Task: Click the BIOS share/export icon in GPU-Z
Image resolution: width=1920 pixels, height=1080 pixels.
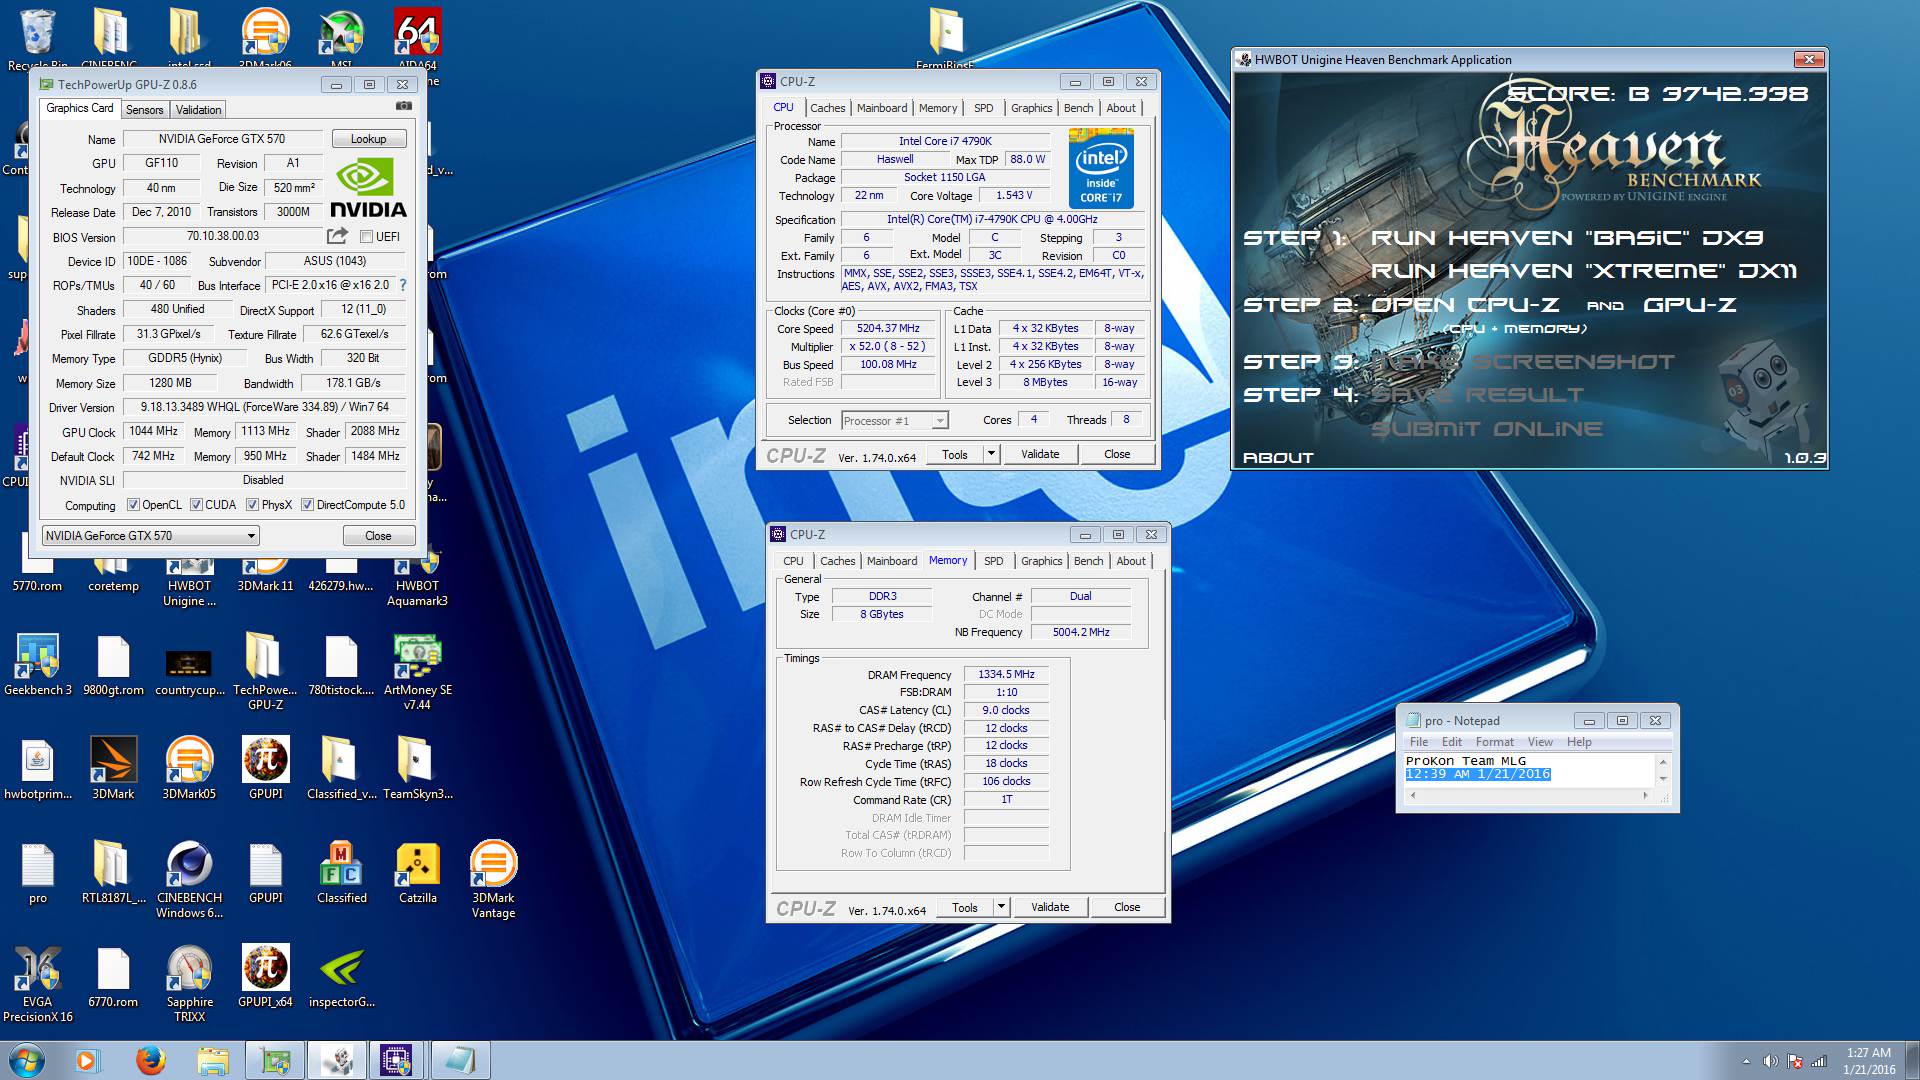Action: pos(337,236)
